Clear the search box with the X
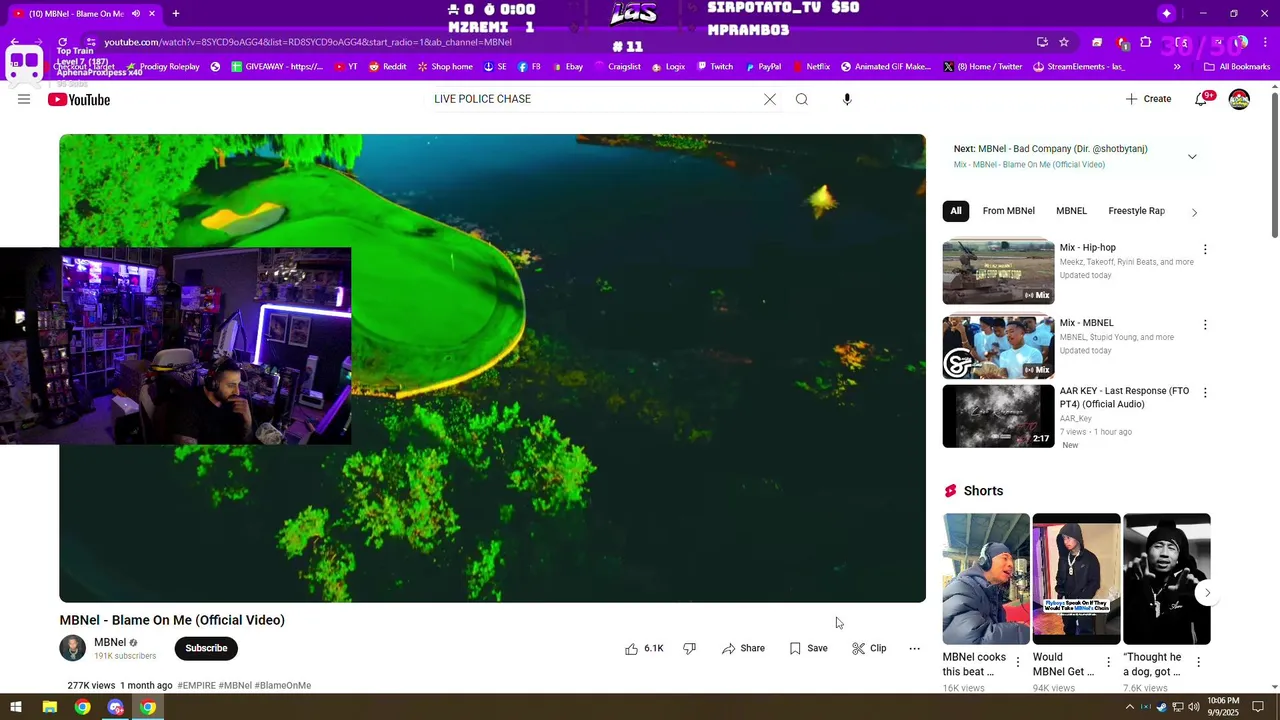This screenshot has width=1280, height=720. pyautogui.click(x=770, y=99)
